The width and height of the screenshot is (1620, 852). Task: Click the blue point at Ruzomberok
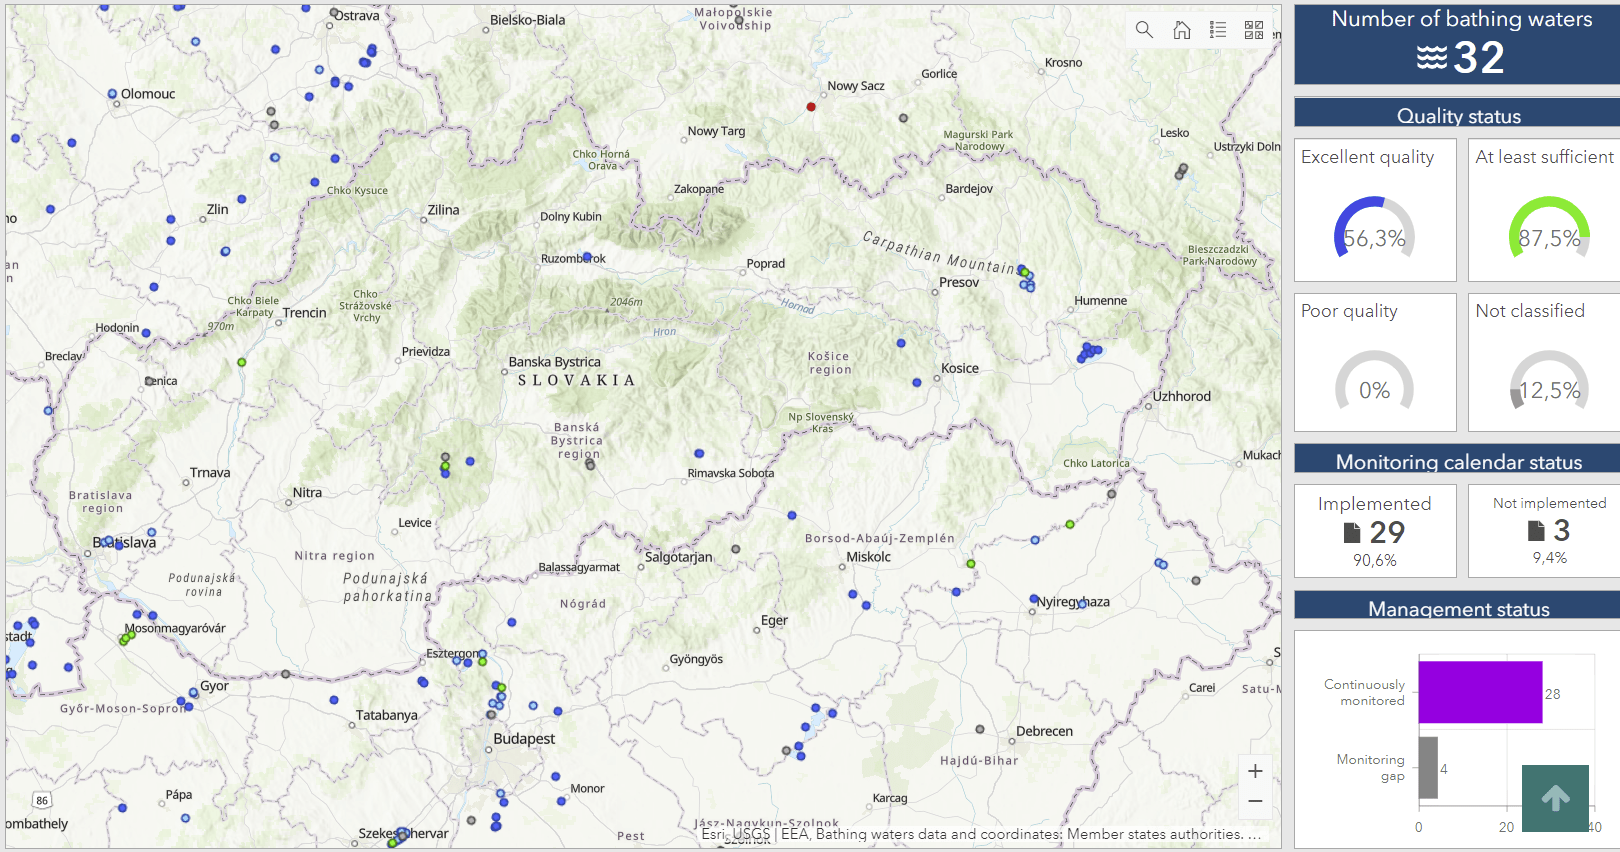click(587, 257)
